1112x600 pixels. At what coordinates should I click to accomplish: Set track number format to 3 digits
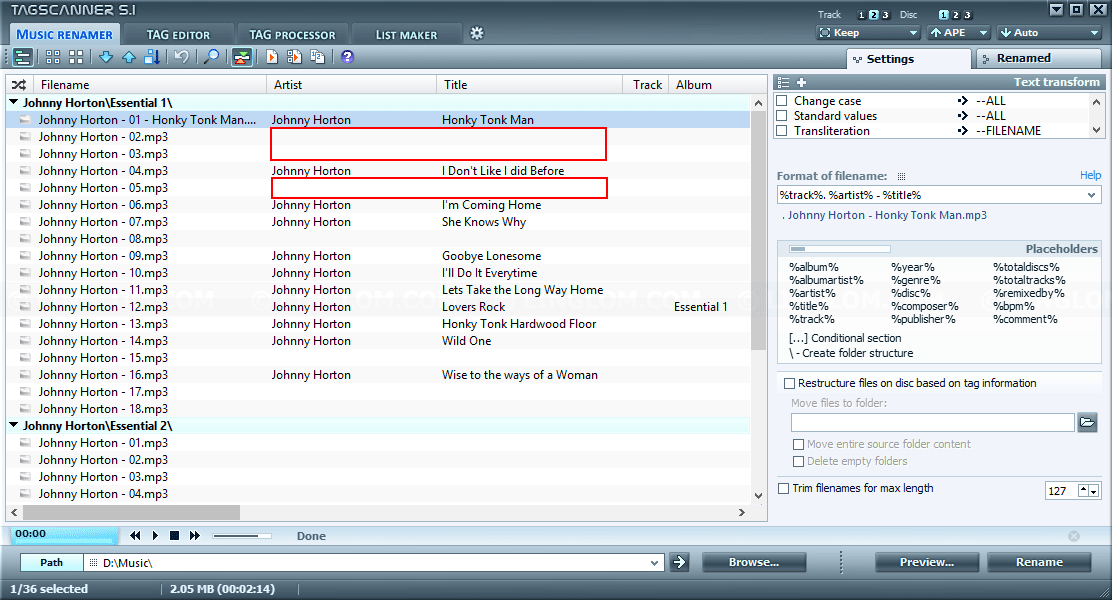885,15
